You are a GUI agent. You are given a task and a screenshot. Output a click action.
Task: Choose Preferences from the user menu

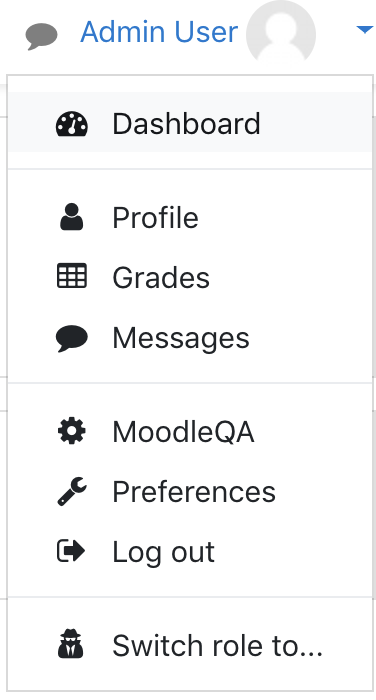point(190,491)
